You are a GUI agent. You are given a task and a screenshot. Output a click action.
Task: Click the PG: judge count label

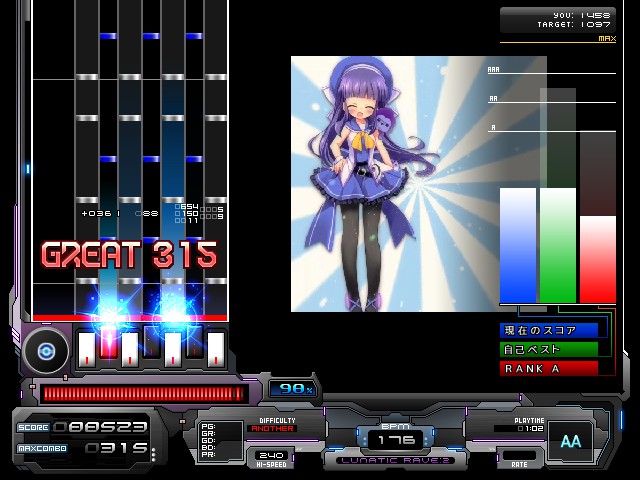click(x=208, y=427)
